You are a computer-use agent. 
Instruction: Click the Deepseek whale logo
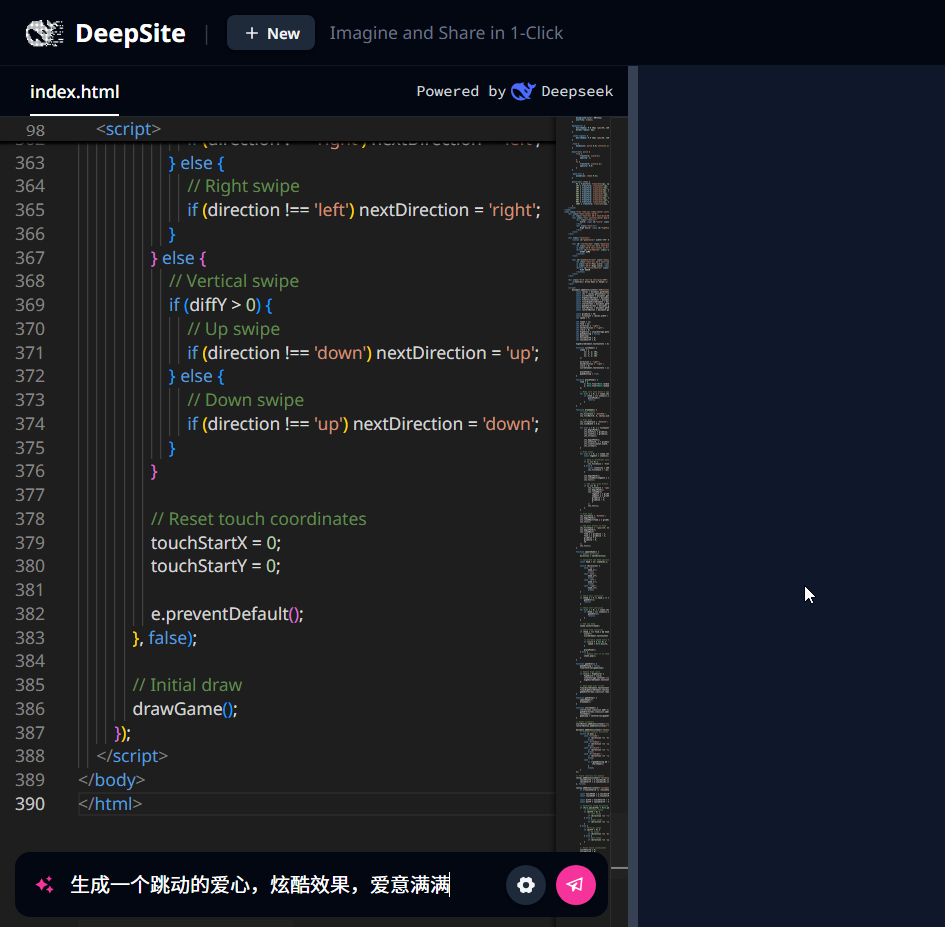[523, 91]
